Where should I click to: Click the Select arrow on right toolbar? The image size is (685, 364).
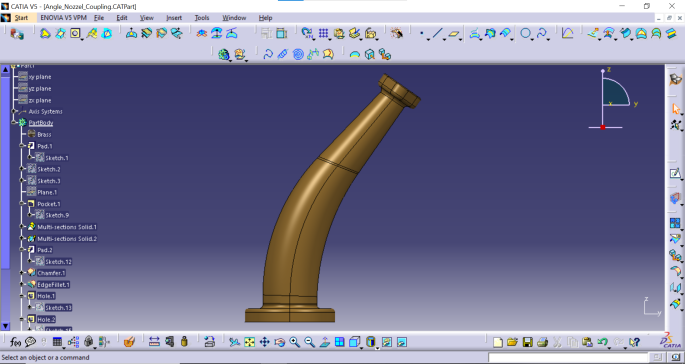[x=675, y=109]
